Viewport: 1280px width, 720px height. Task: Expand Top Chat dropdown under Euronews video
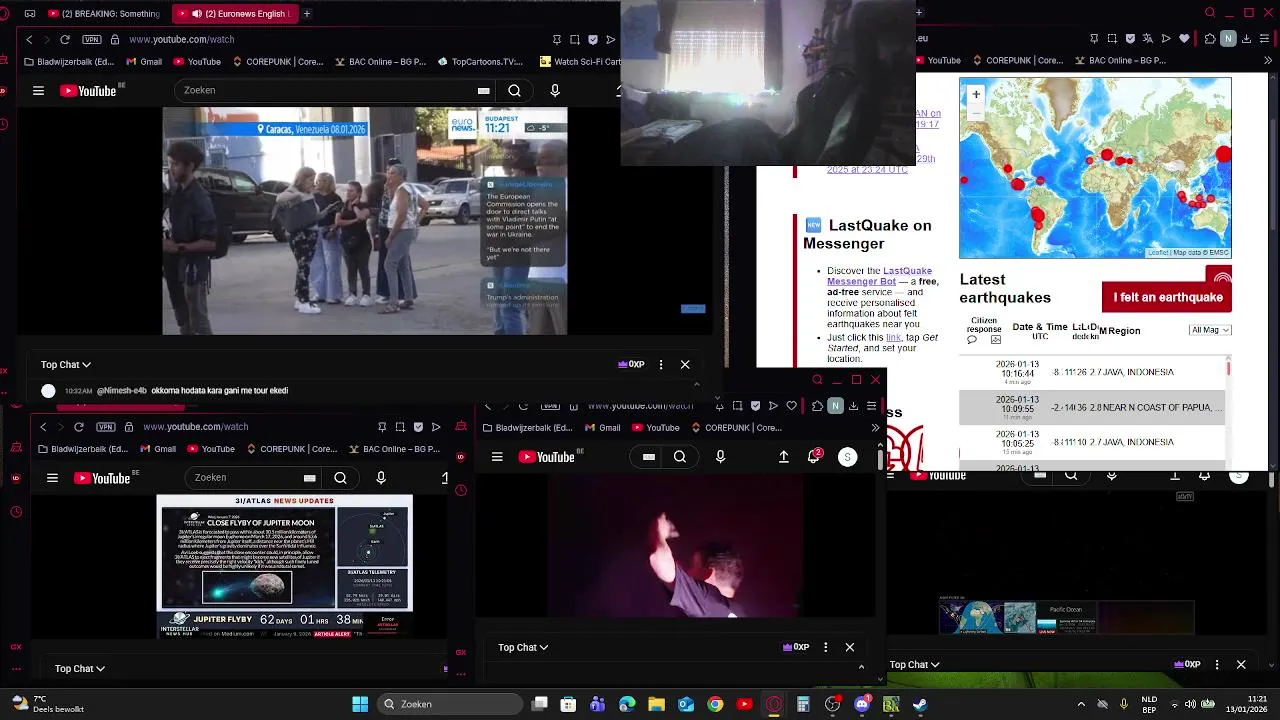(66, 365)
